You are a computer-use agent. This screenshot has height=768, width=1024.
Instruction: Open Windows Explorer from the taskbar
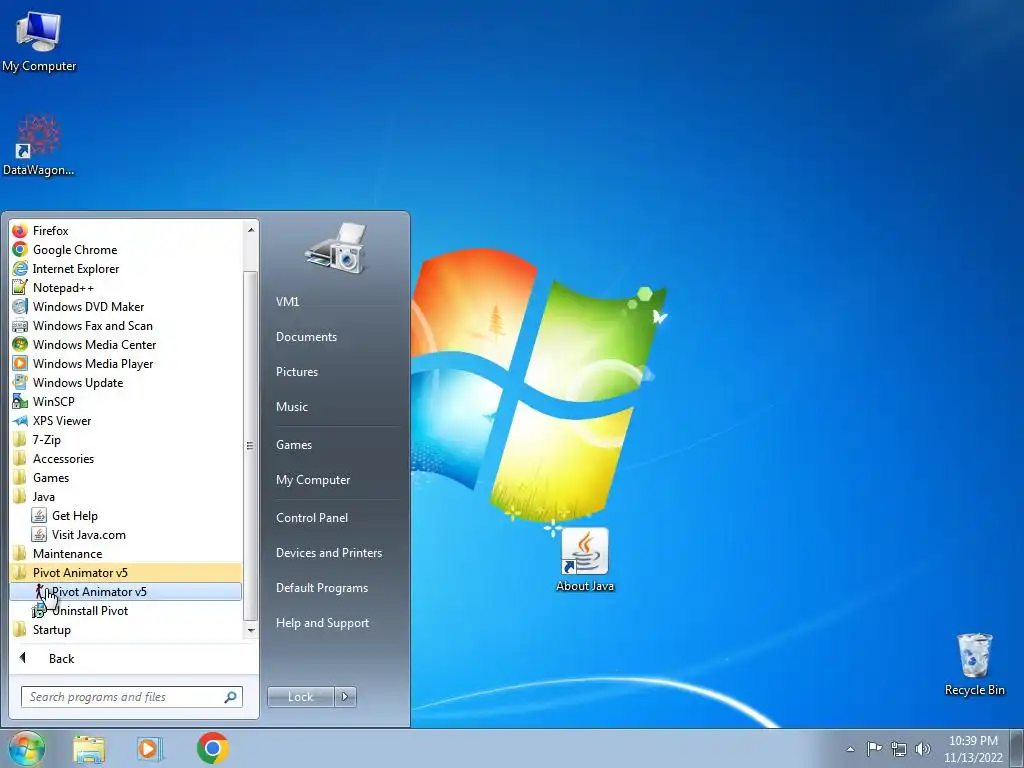(89, 748)
